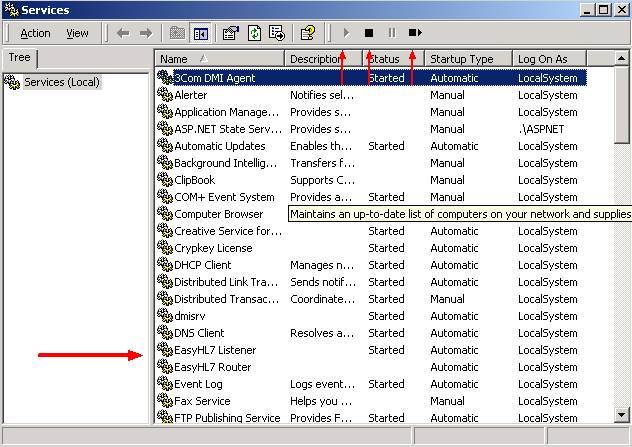This screenshot has height=447, width=632.
Task: Select the Automatic Updates service
Action: pos(371,146)
